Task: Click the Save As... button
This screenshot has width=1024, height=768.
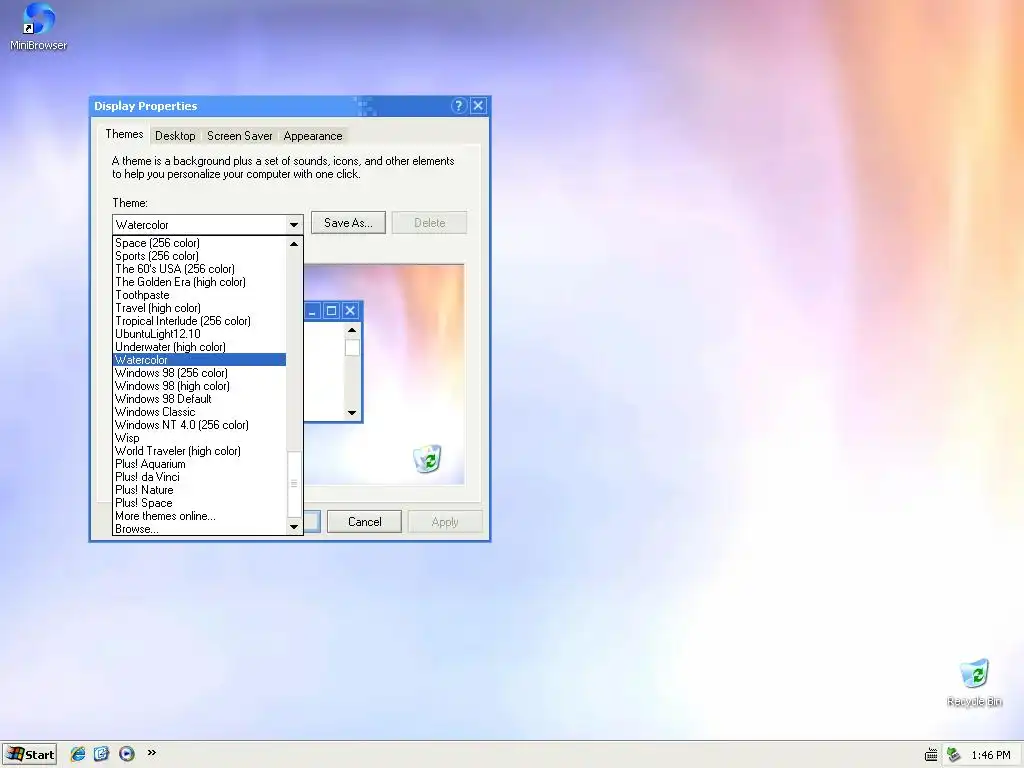Action: pos(348,223)
